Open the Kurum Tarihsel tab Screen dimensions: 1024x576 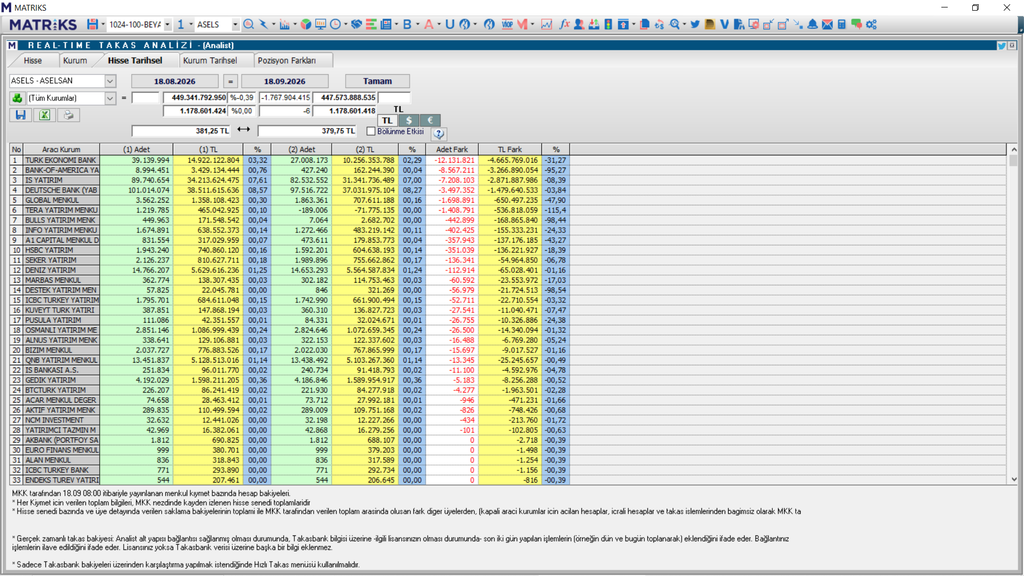click(x=210, y=60)
